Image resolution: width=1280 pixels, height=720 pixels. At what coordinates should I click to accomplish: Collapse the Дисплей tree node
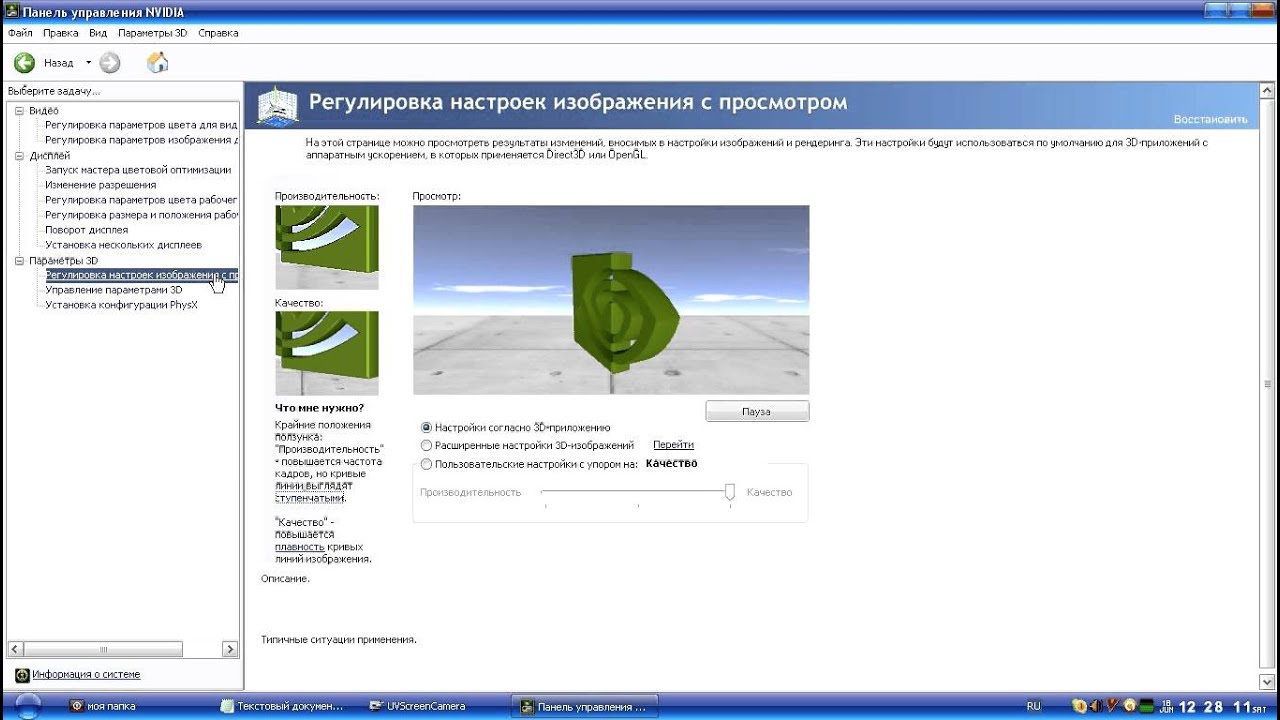tap(19, 156)
